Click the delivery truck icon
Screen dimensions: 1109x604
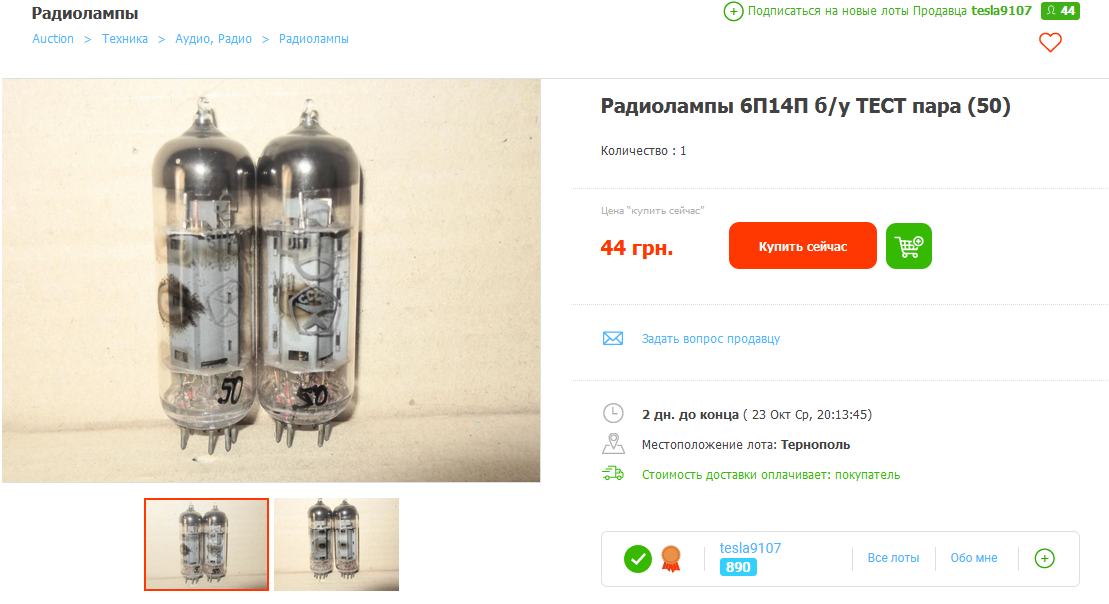(x=613, y=474)
